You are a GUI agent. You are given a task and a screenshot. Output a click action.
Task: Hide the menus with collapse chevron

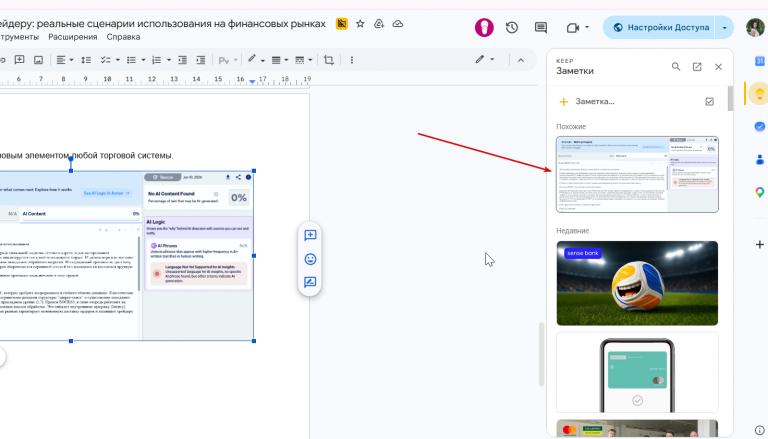[x=521, y=60]
